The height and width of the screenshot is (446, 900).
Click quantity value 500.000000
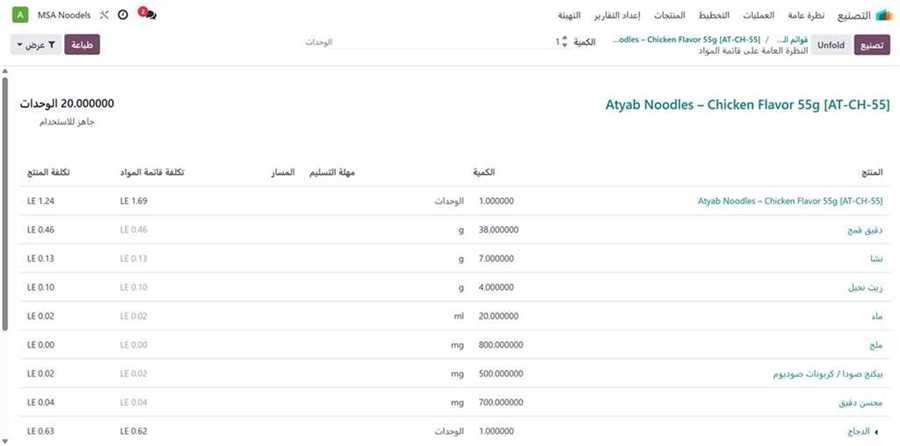(501, 373)
